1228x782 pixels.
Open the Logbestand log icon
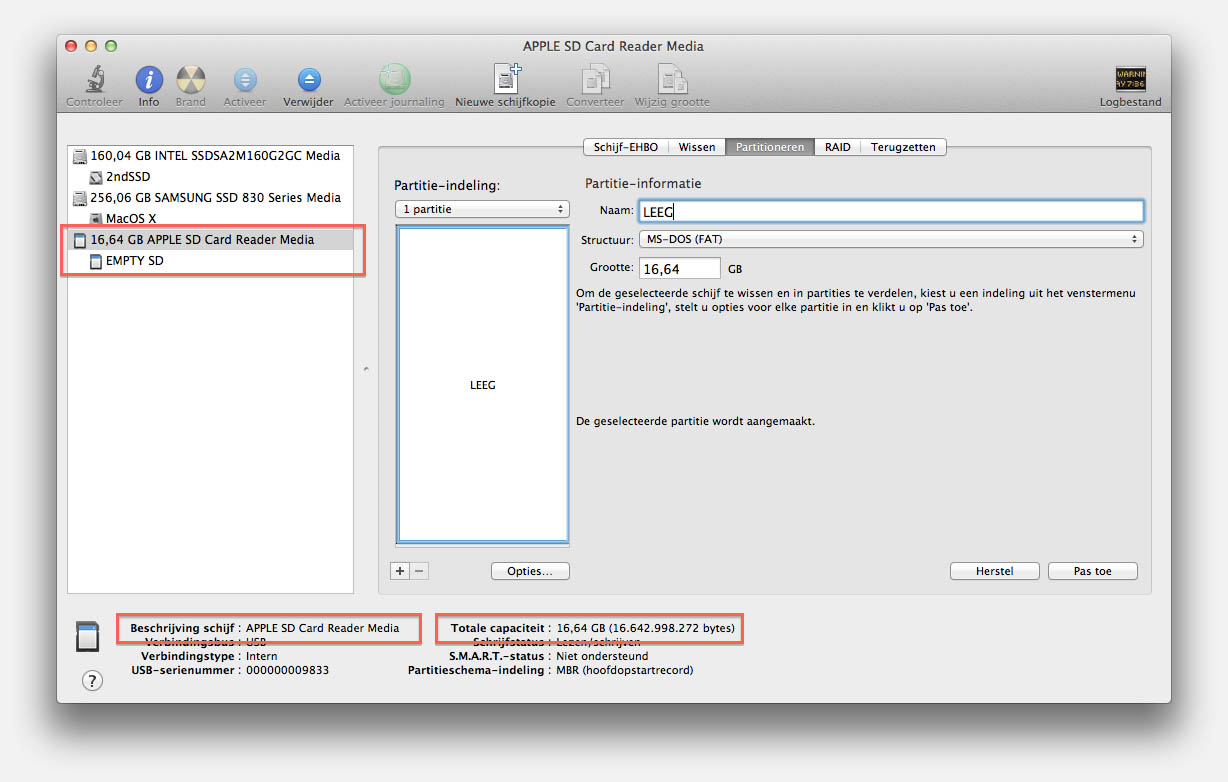tap(1131, 80)
